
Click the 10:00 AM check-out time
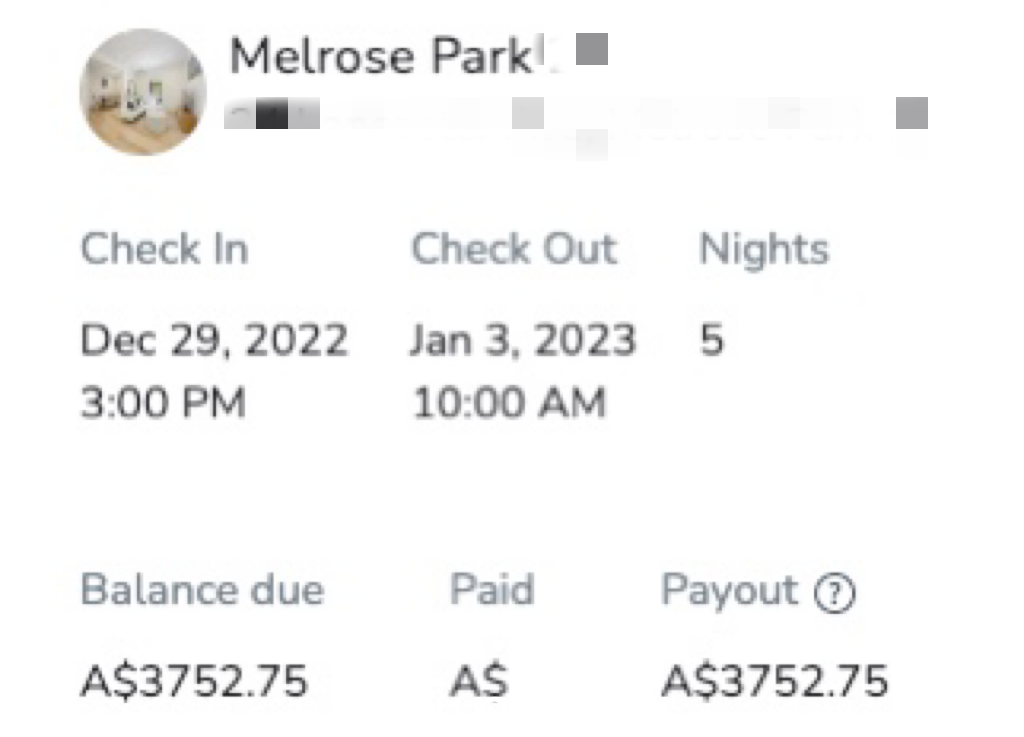coord(509,401)
